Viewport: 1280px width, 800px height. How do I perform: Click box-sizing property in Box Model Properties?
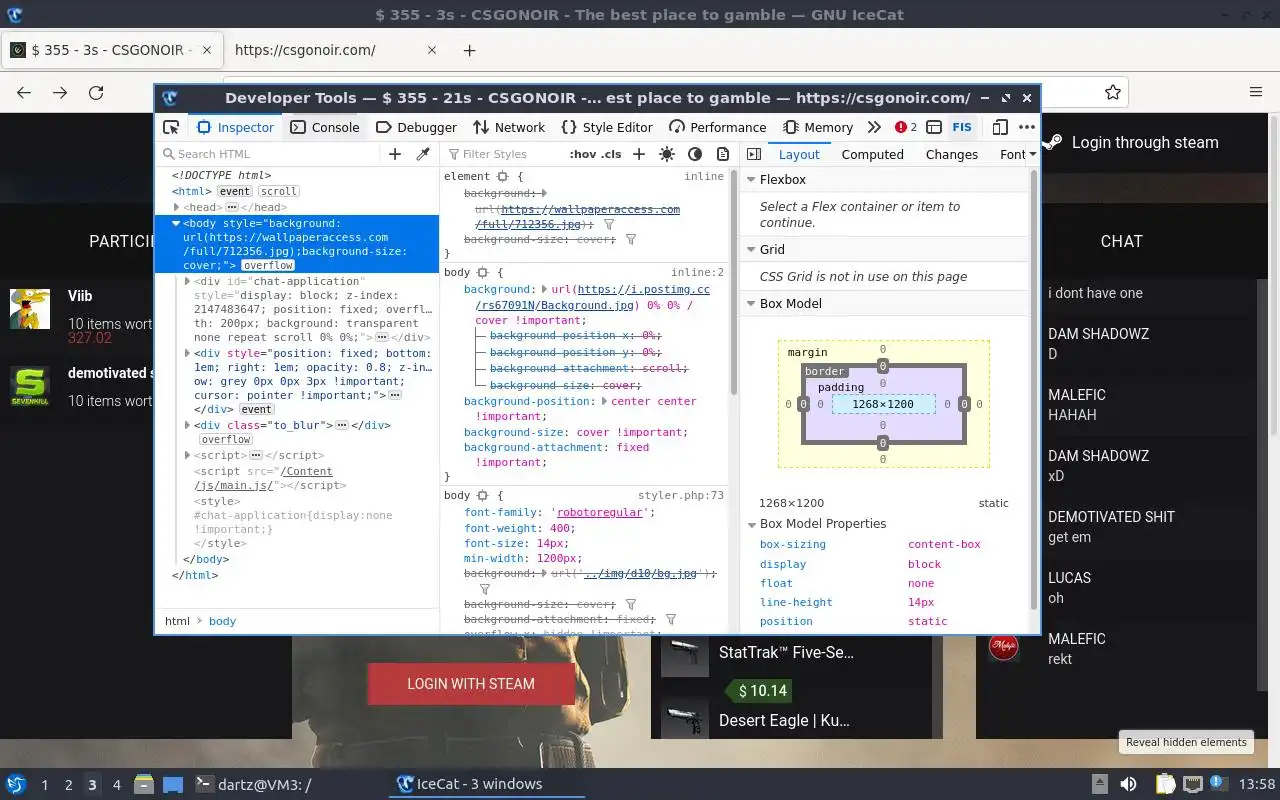click(793, 545)
